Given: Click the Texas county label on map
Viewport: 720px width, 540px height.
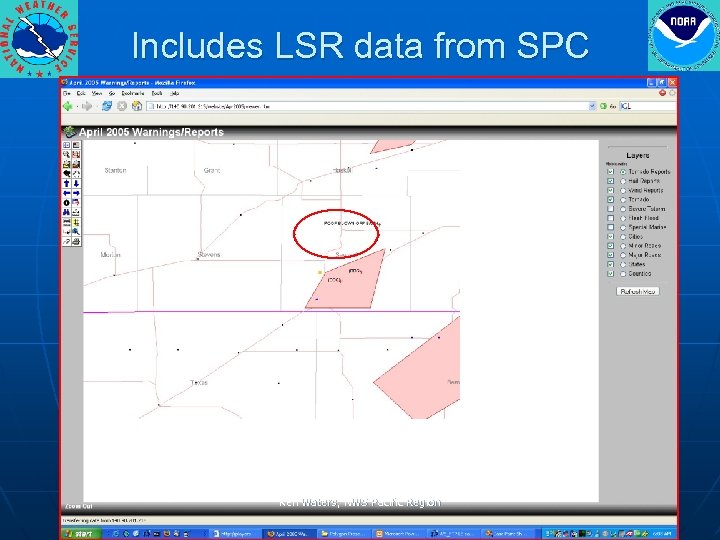Looking at the screenshot, I should point(199,382).
